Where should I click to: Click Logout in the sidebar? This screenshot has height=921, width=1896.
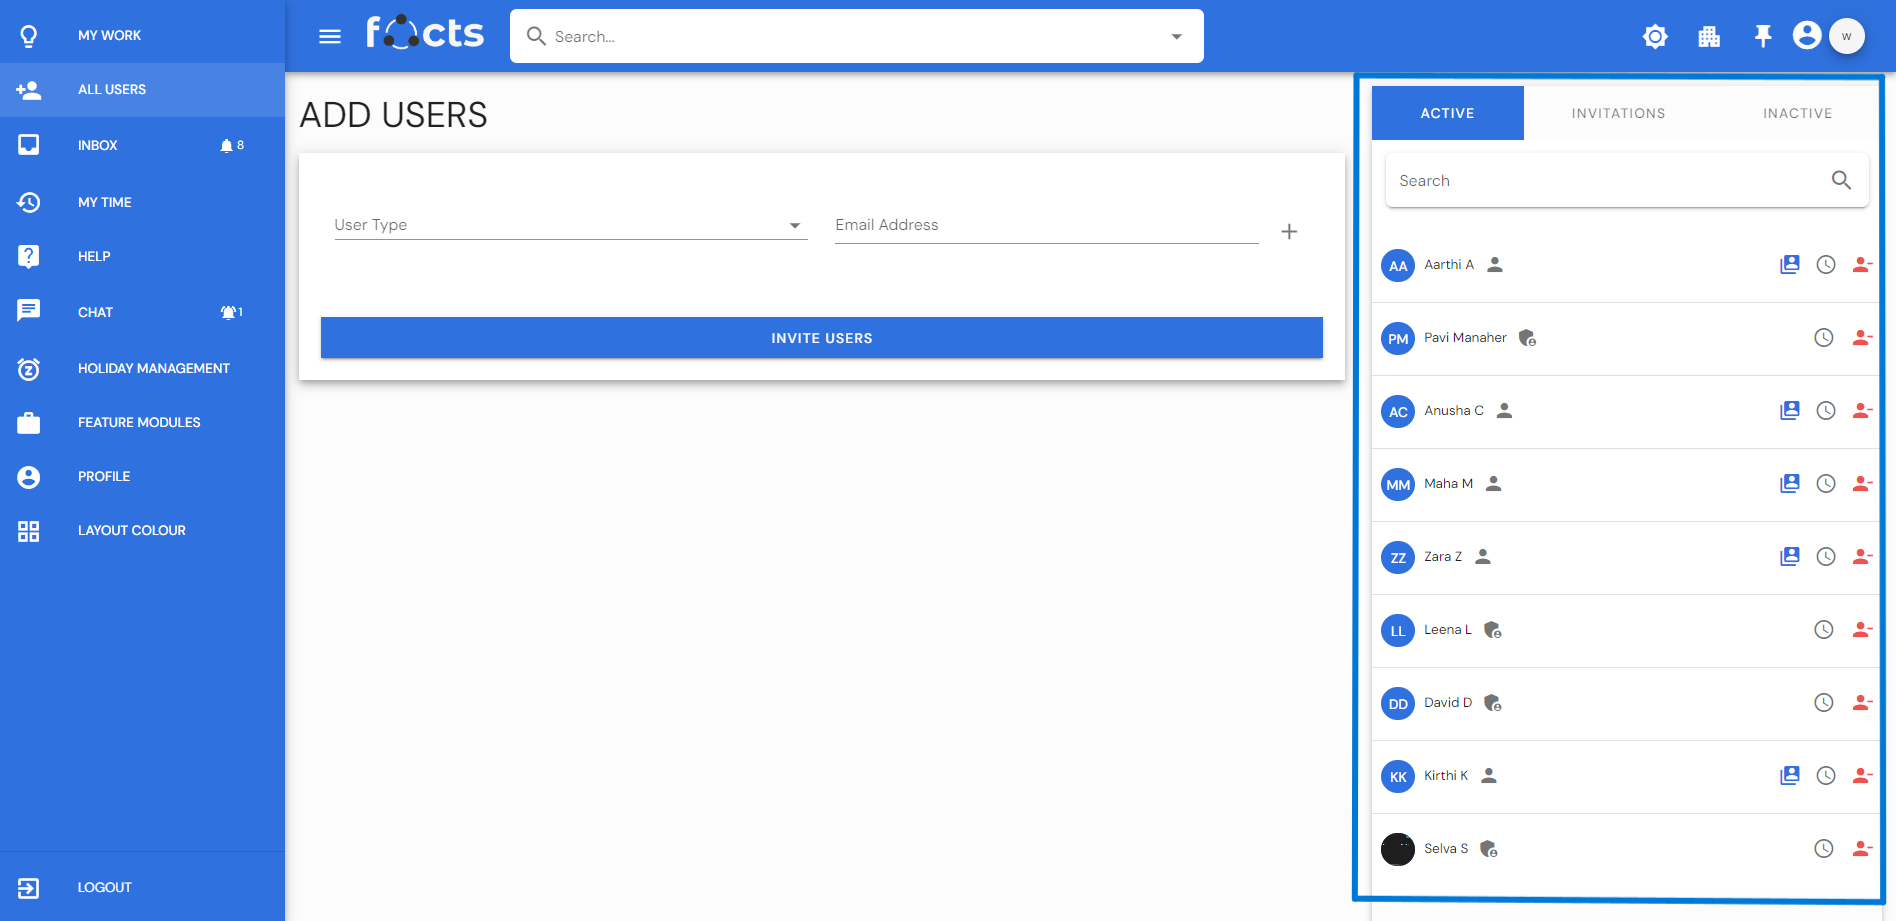pos(104,887)
